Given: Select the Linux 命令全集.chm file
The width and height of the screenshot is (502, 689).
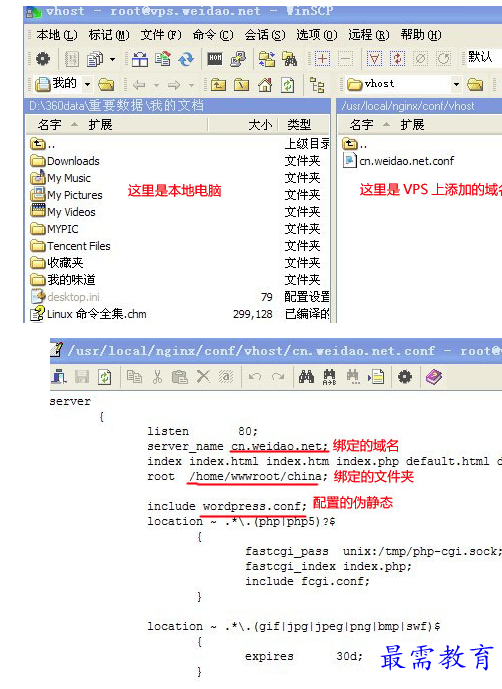Looking at the screenshot, I should click(88, 314).
